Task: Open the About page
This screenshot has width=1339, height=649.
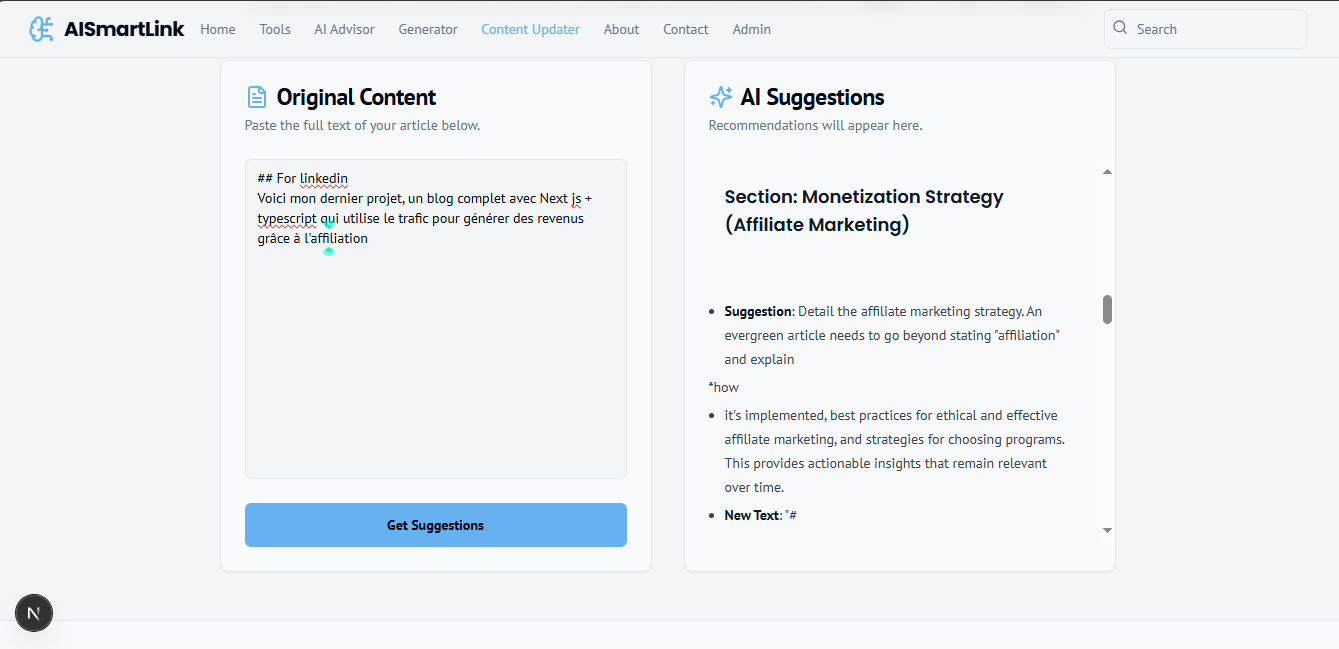Action: (621, 29)
